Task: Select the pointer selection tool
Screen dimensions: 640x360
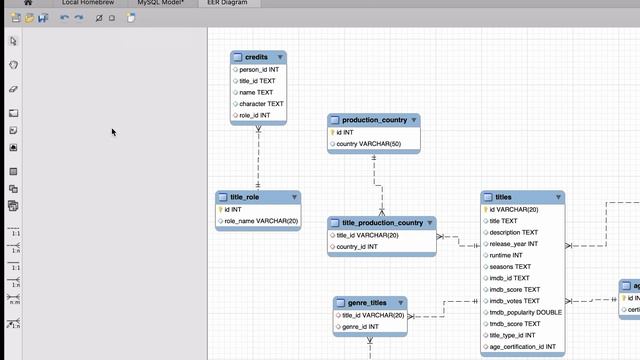Action: (x=13, y=41)
